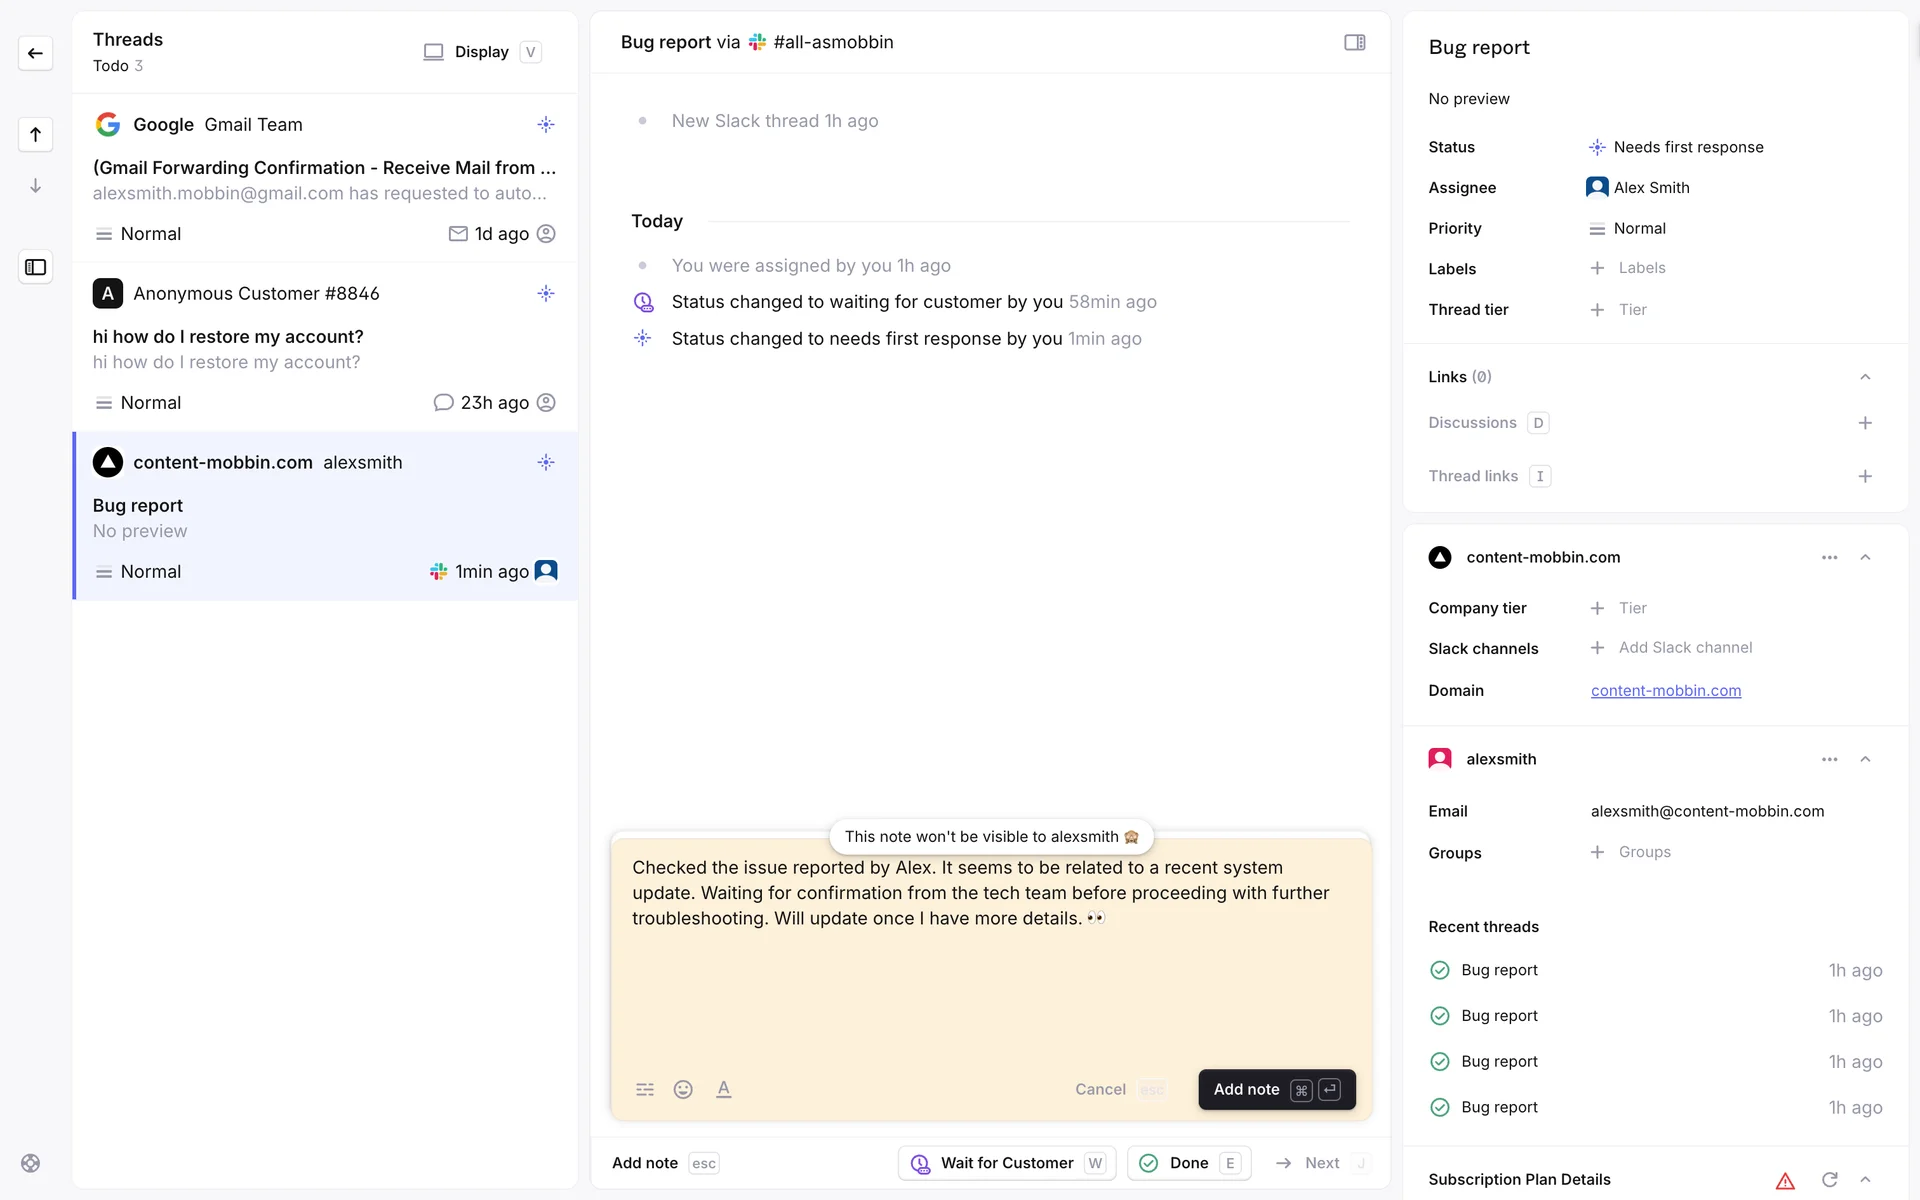
Task: Go to previous thread with up arrow
Action: (35, 134)
